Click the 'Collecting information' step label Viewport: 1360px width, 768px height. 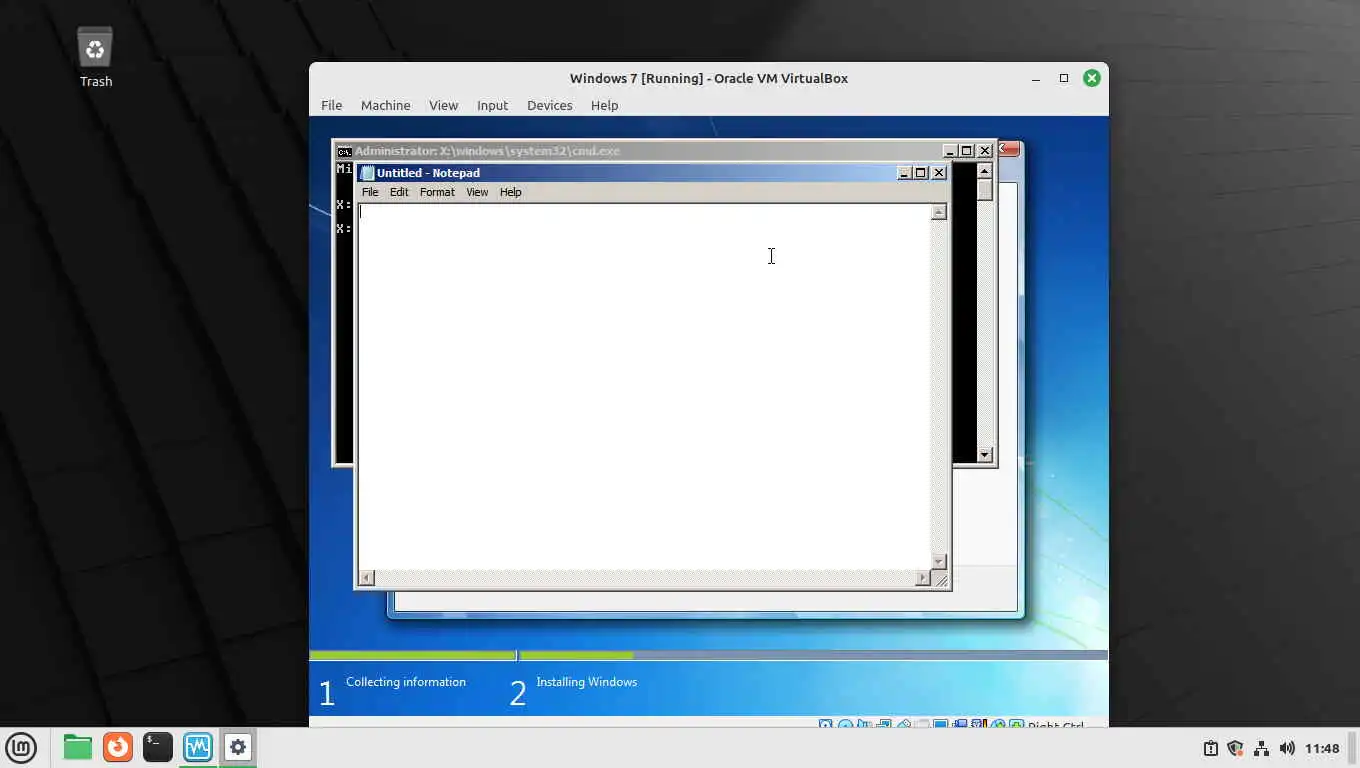(406, 682)
